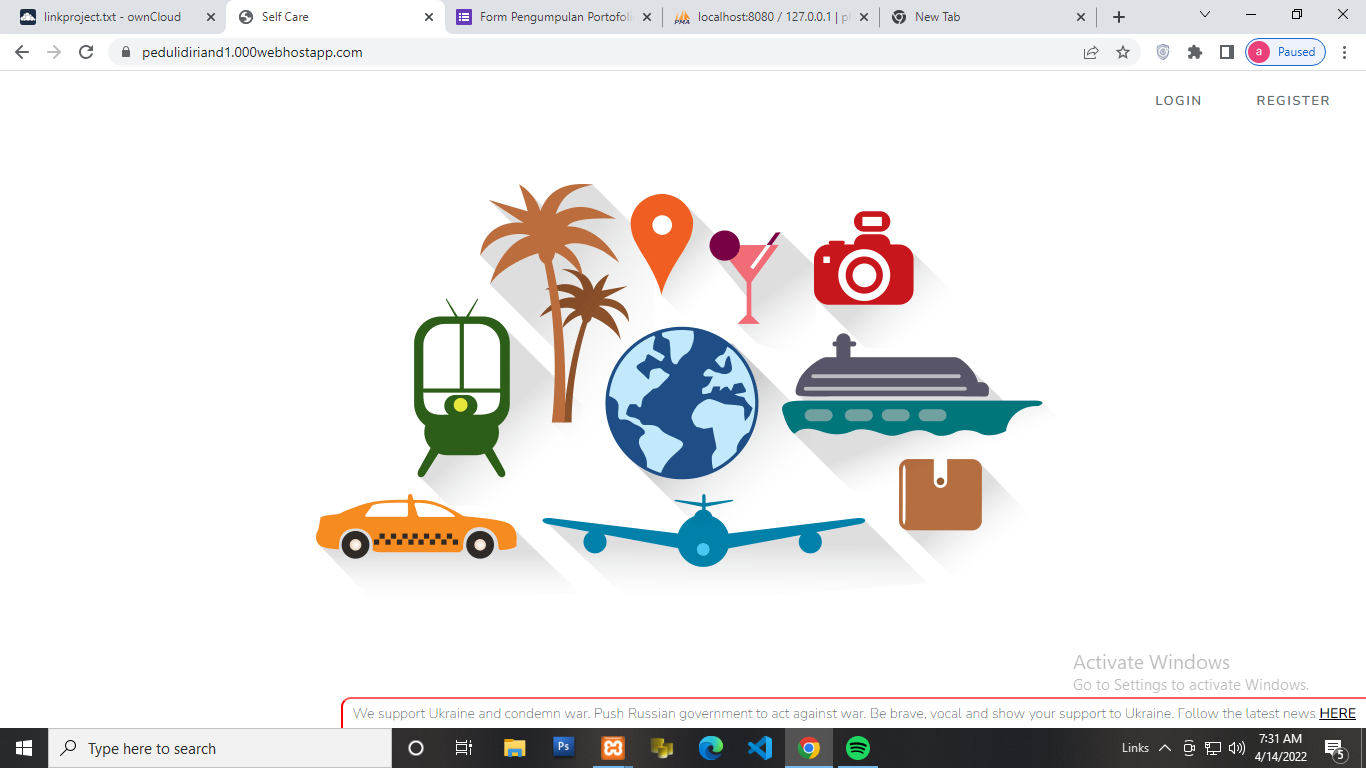Screen dimensions: 1366x768
Task: Open Spotify from the taskbar
Action: [857, 747]
